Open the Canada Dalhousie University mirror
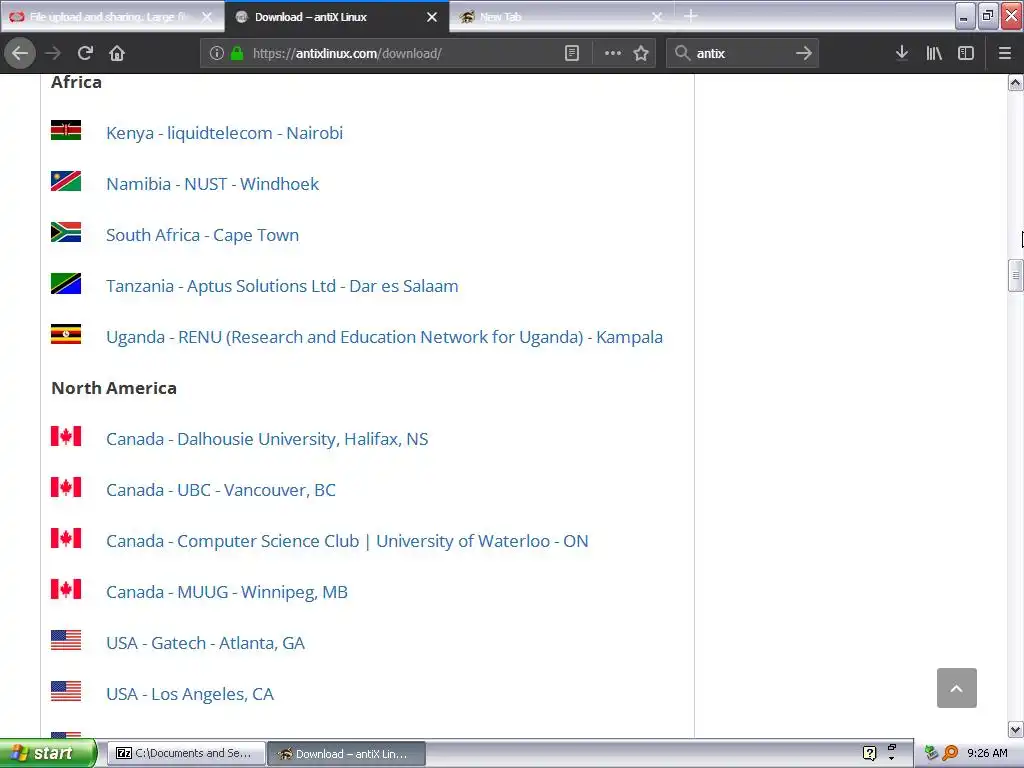 tap(267, 439)
